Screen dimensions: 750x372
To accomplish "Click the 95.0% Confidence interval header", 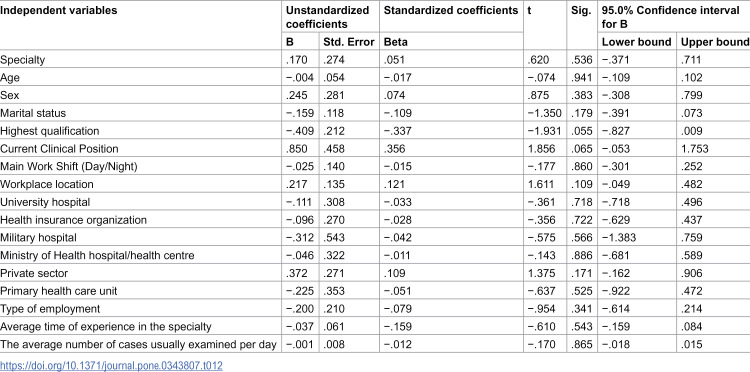I will pyautogui.click(x=671, y=17).
